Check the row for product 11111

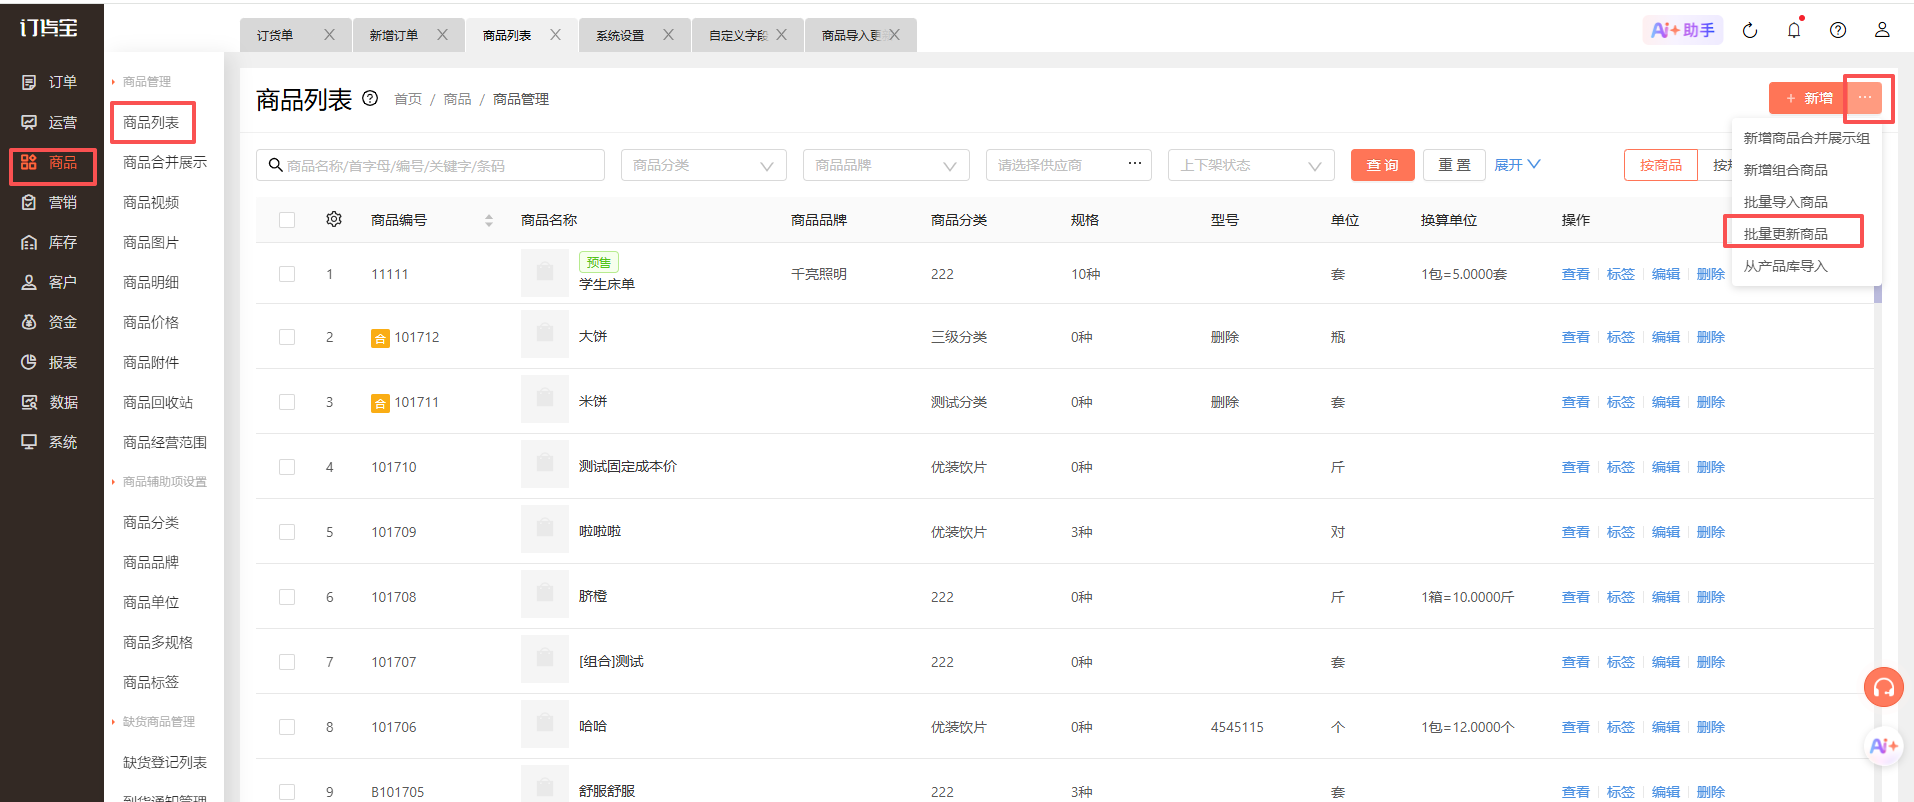pos(287,274)
